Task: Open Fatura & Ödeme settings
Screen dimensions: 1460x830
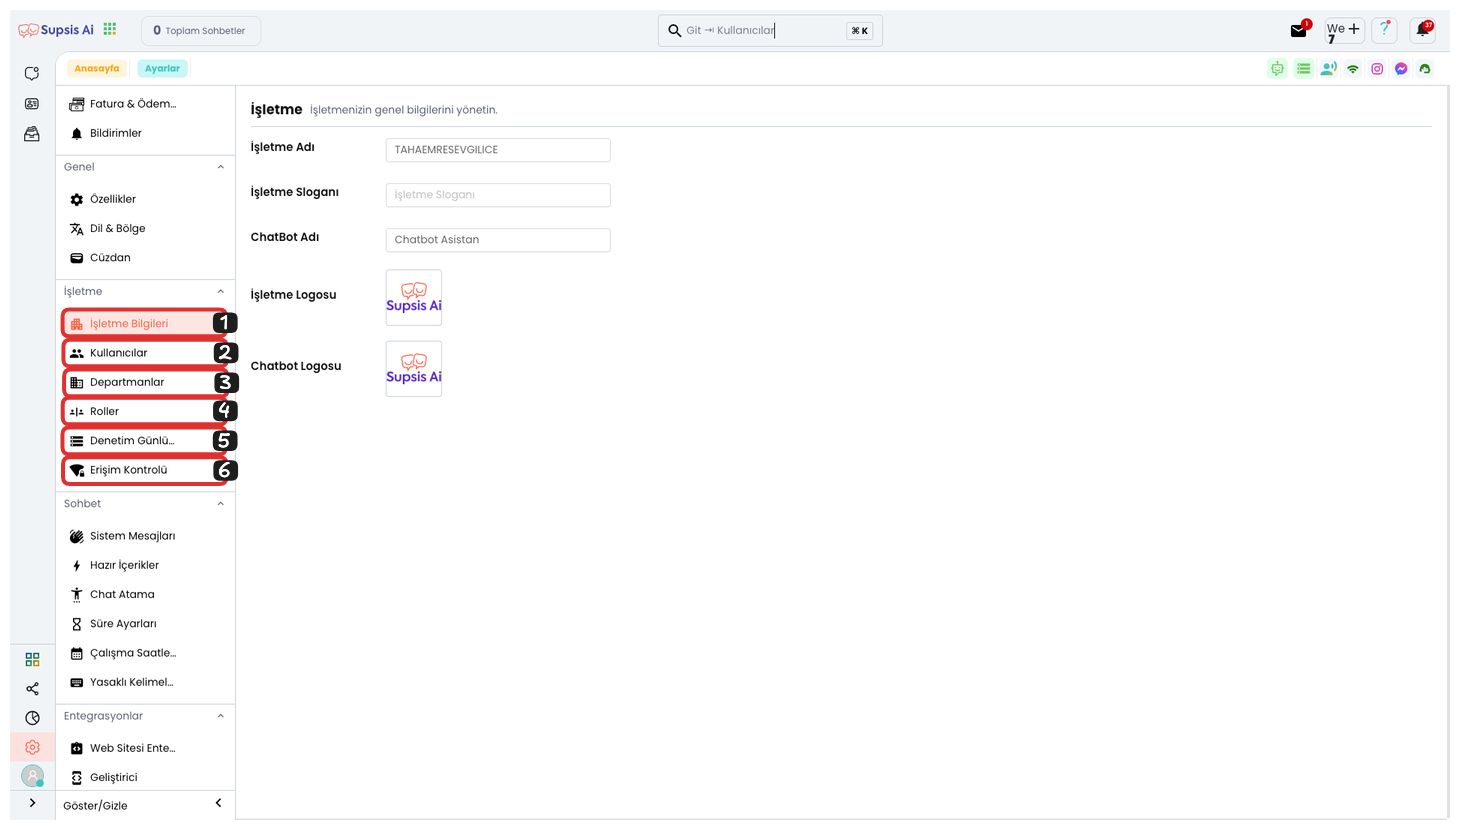Action: click(x=145, y=104)
